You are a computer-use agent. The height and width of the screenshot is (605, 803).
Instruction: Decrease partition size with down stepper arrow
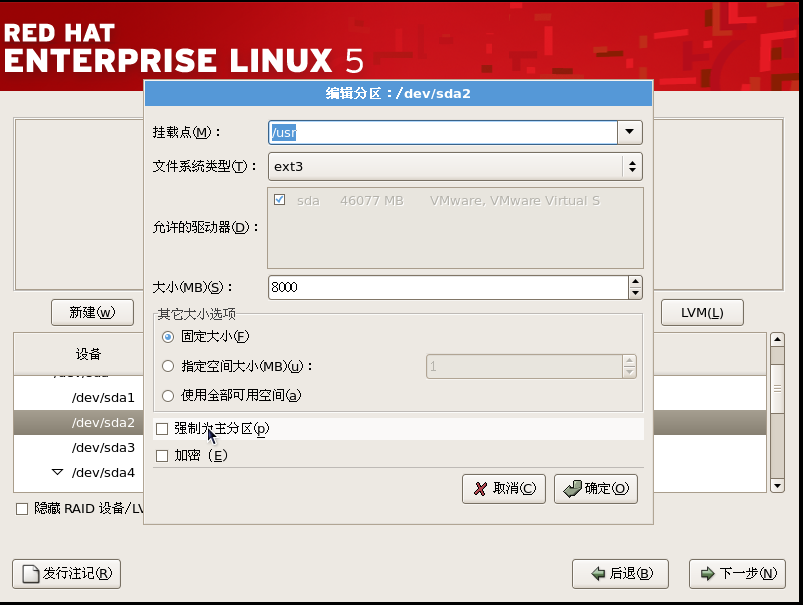pyautogui.click(x=635, y=293)
